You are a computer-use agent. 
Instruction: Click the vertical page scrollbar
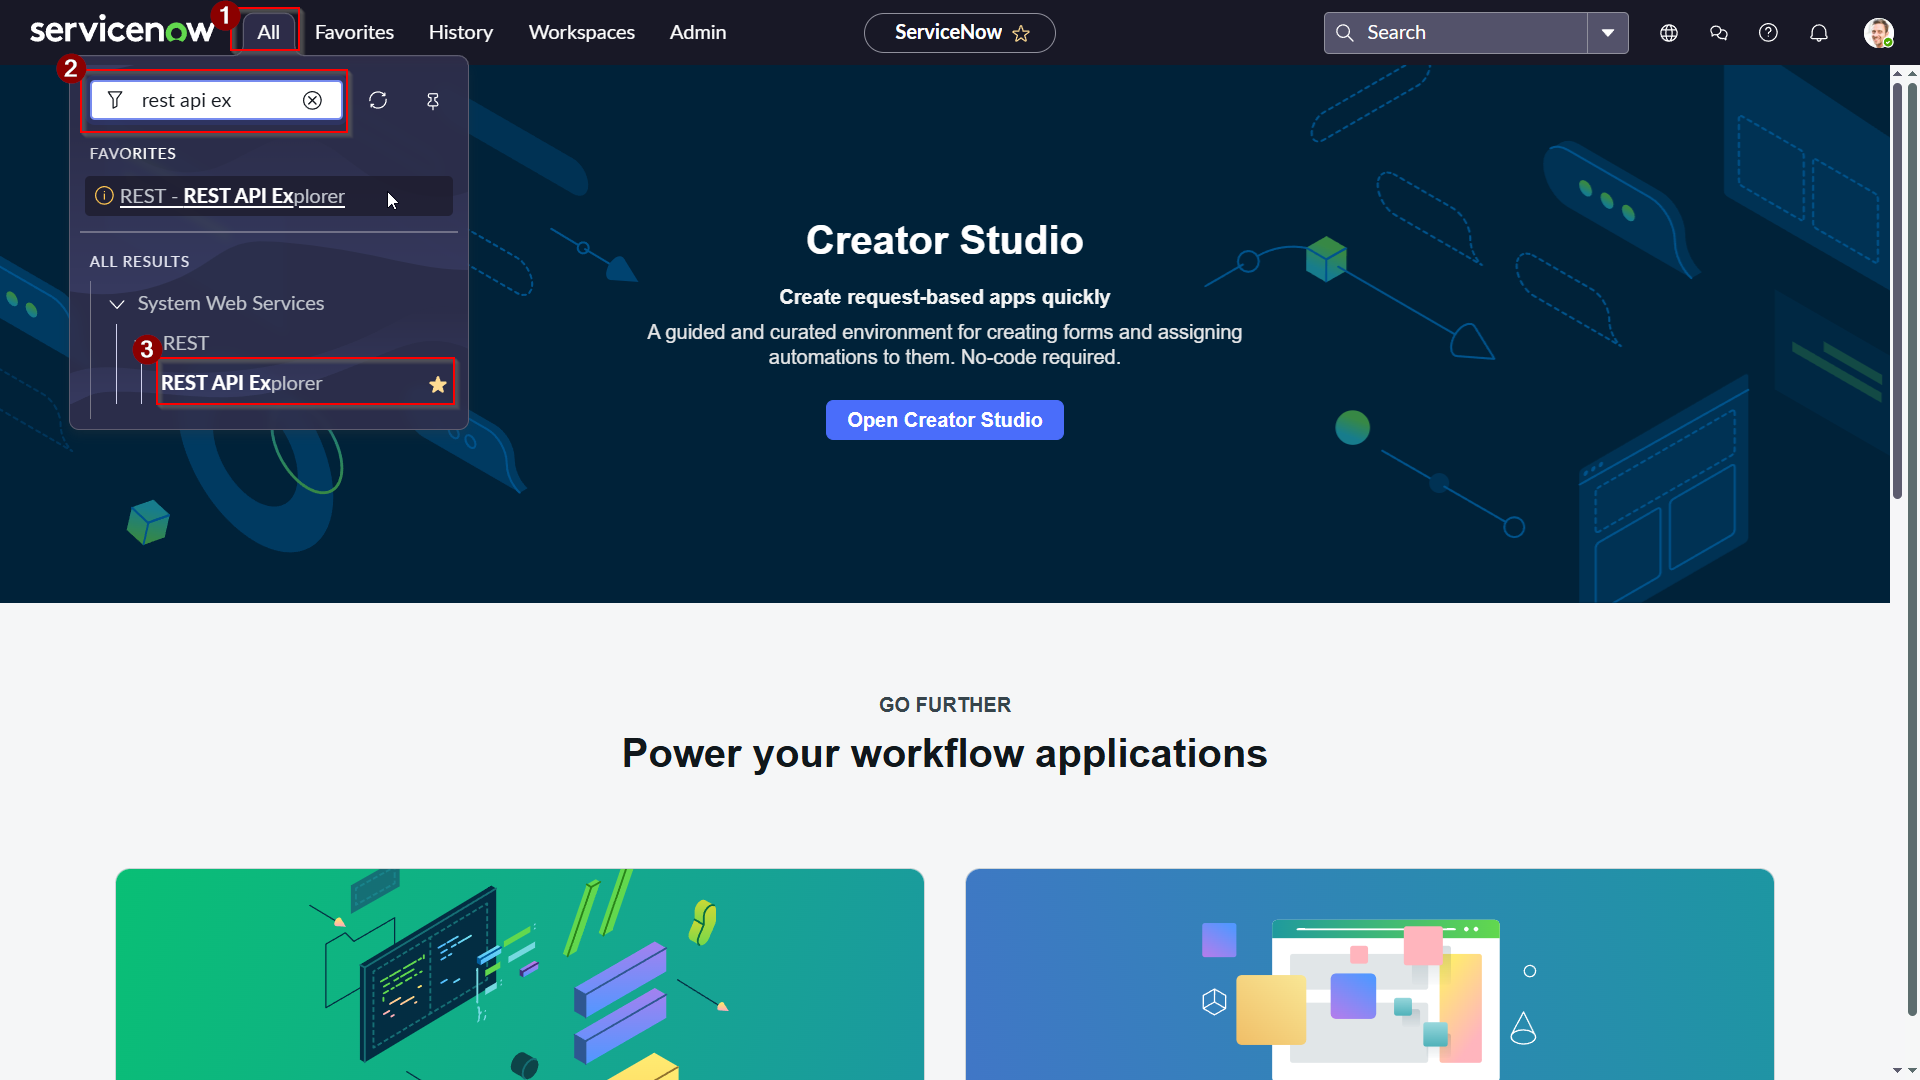(1896, 290)
